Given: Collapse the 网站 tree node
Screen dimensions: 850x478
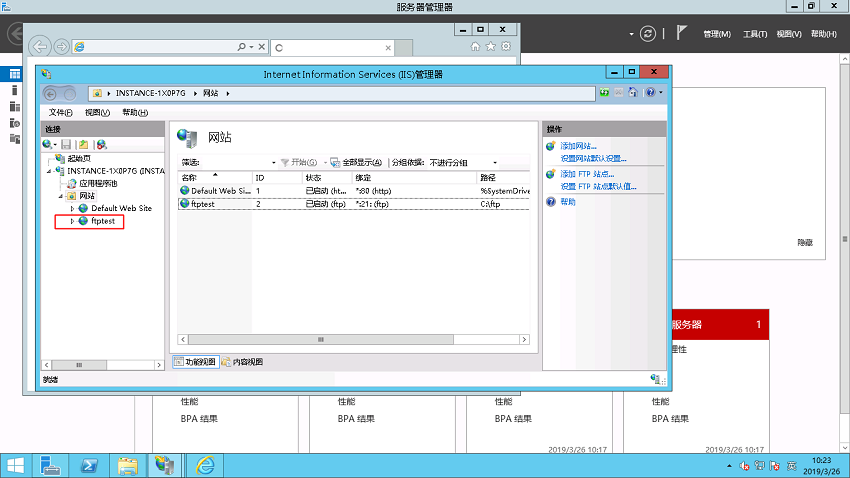Looking at the screenshot, I should point(61,196).
